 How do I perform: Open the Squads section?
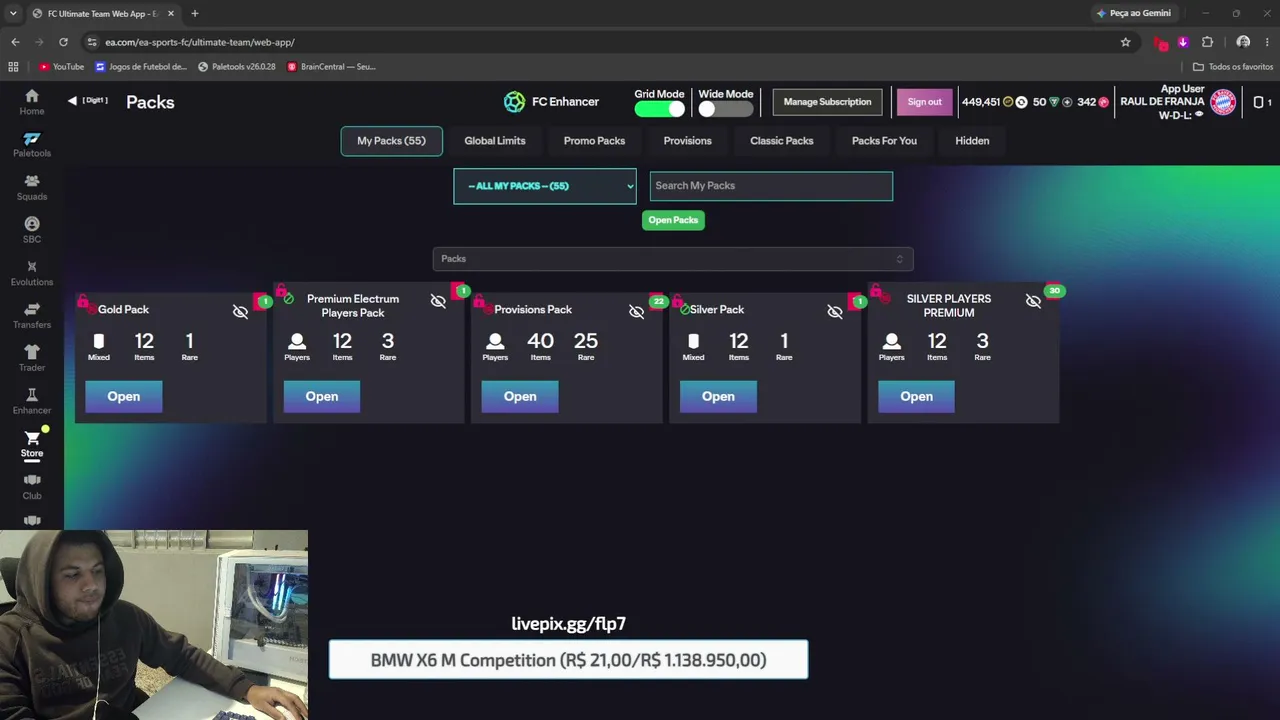tap(32, 187)
